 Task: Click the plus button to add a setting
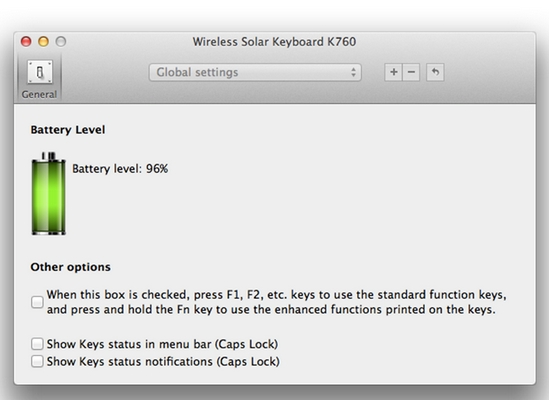[394, 72]
